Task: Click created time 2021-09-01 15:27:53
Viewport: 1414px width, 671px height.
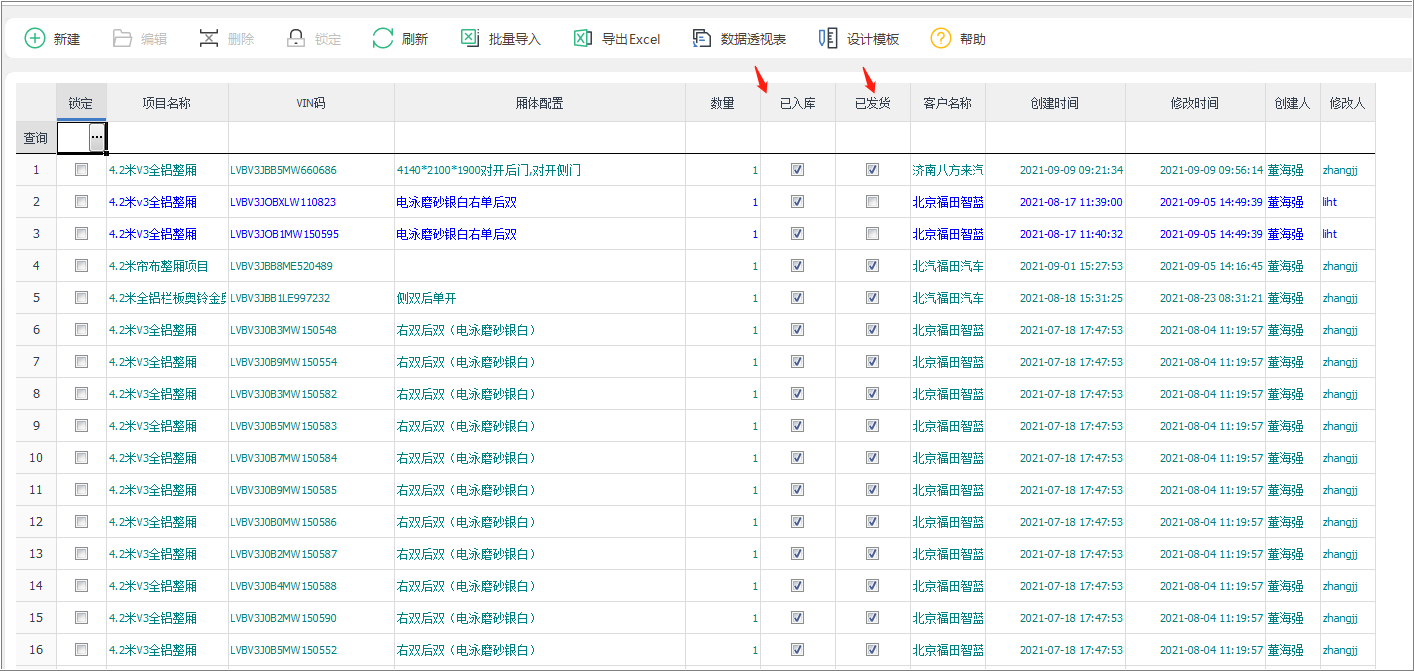Action: pyautogui.click(x=1071, y=266)
